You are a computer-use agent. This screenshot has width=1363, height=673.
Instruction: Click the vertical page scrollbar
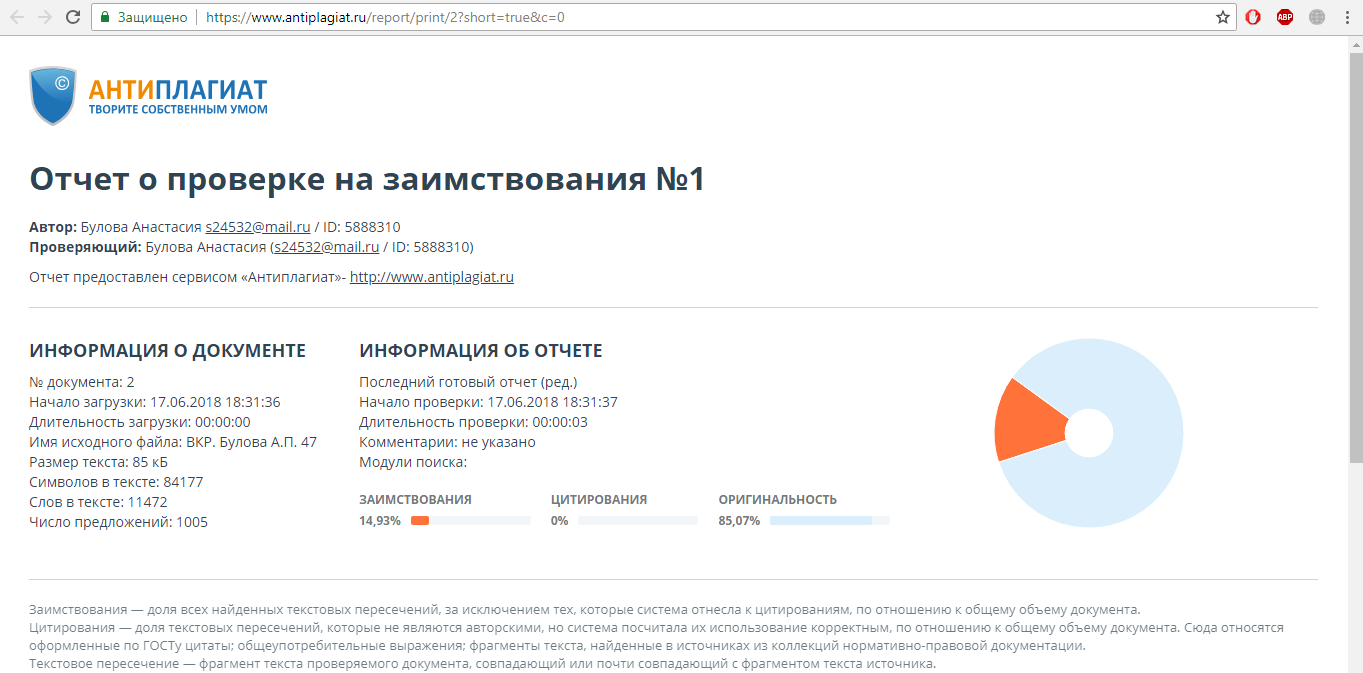[x=1355, y=300]
